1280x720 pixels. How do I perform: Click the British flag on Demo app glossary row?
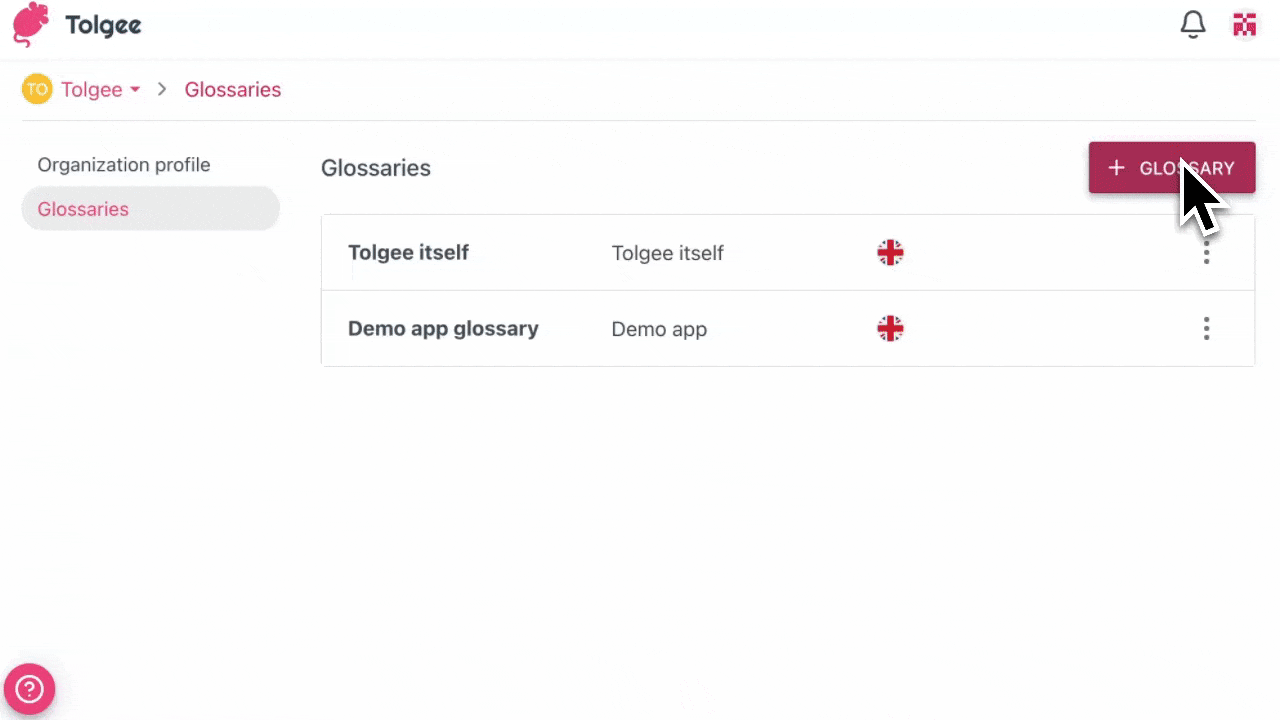click(890, 328)
